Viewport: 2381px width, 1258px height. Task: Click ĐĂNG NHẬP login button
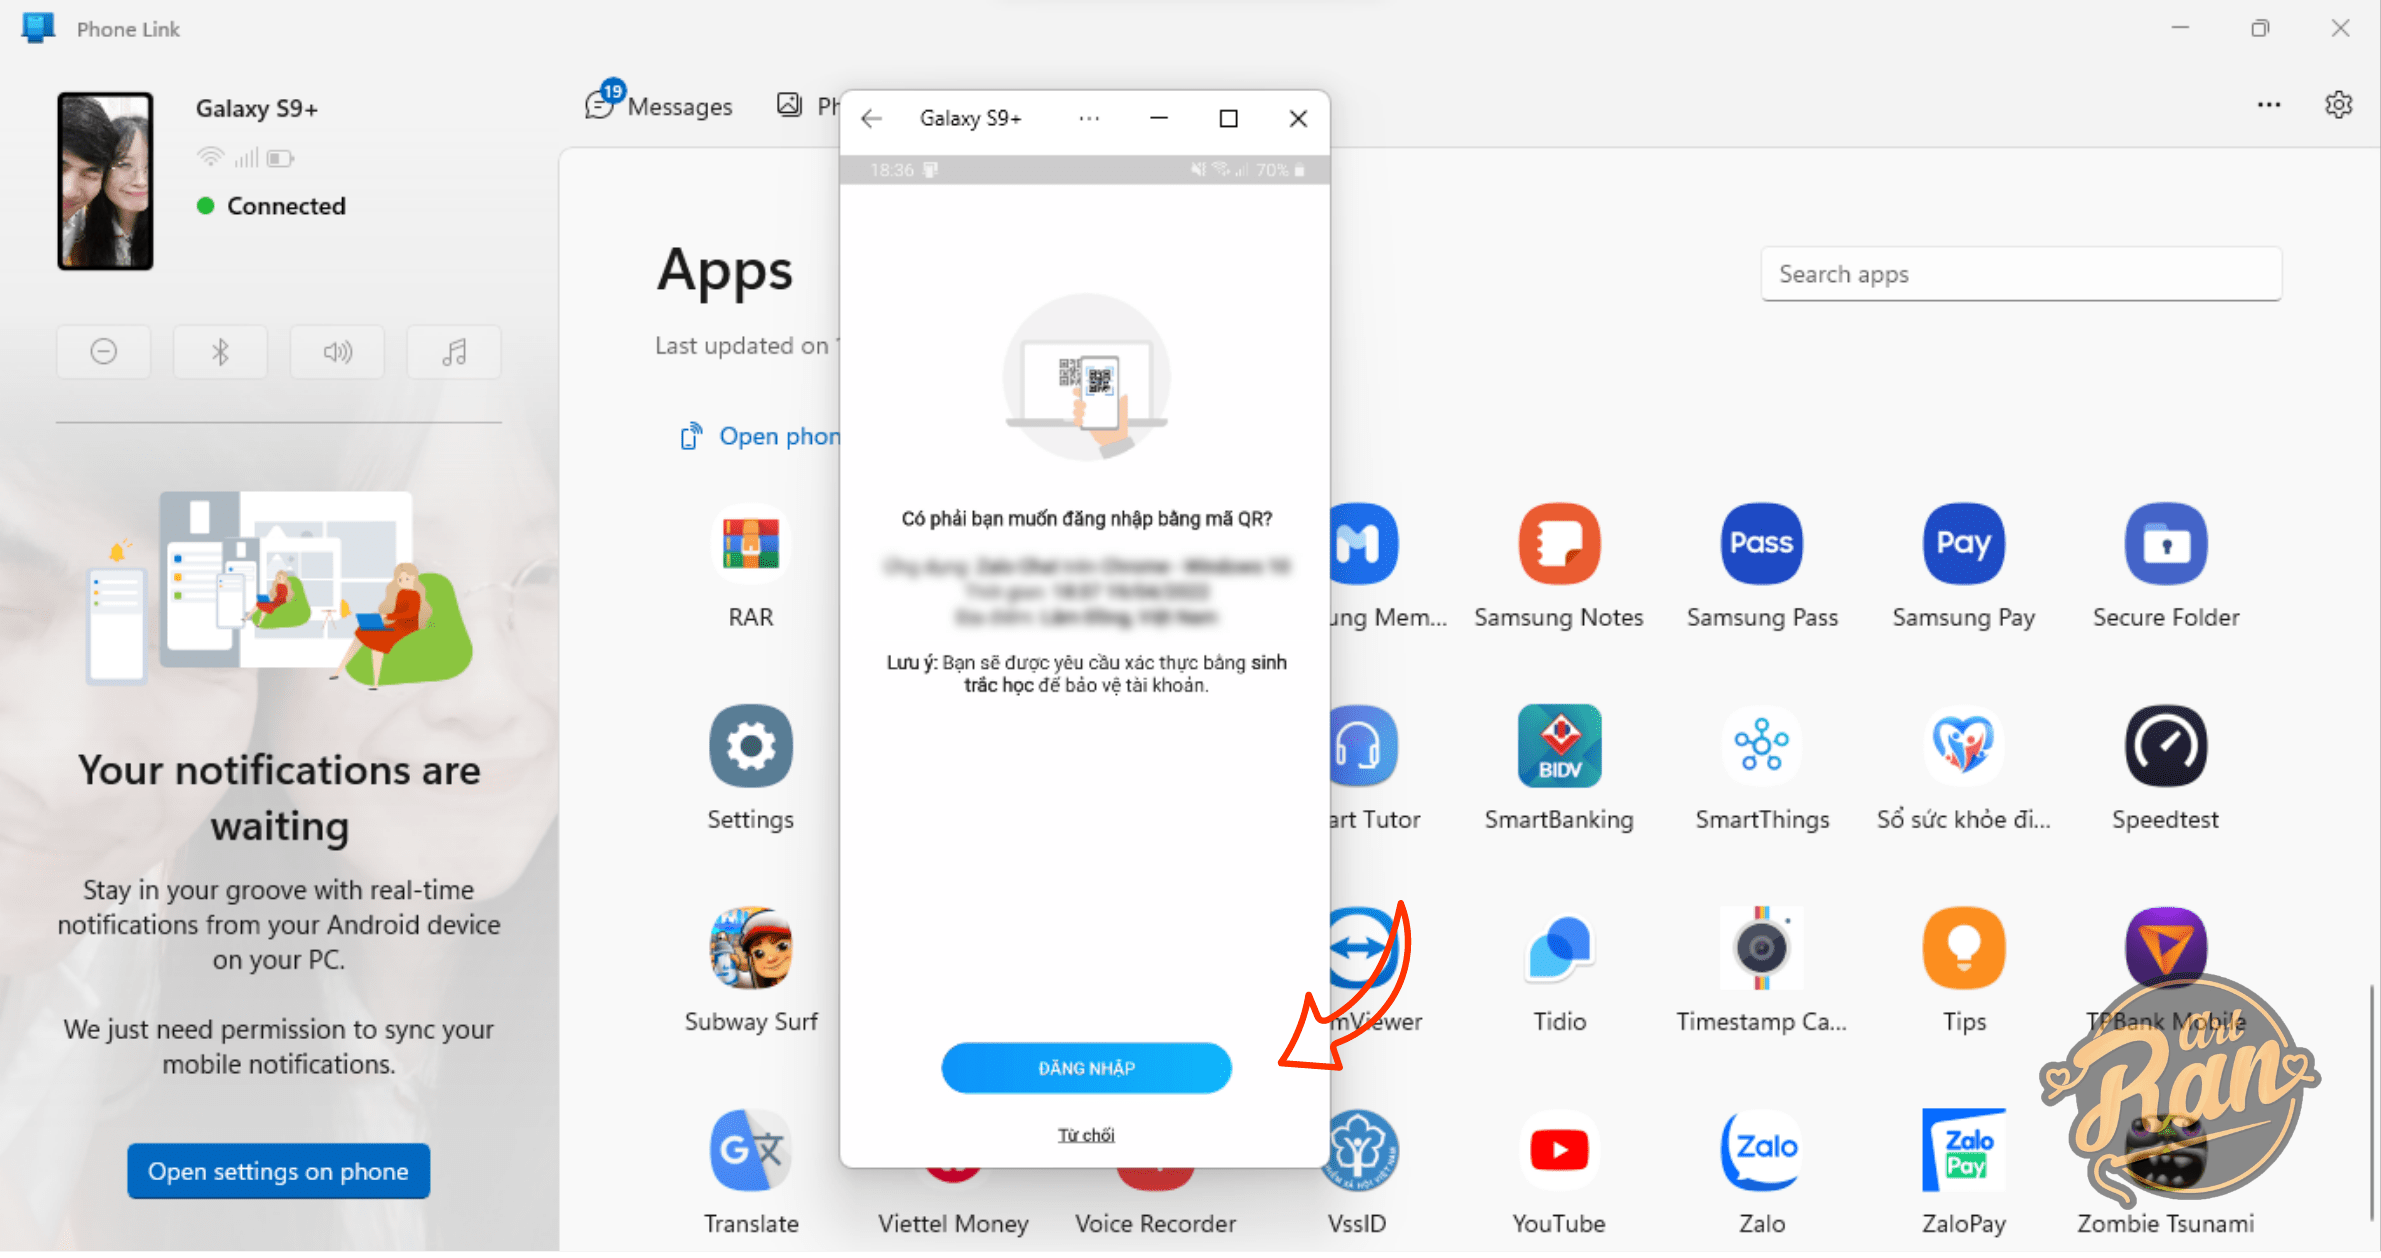coord(1086,1068)
